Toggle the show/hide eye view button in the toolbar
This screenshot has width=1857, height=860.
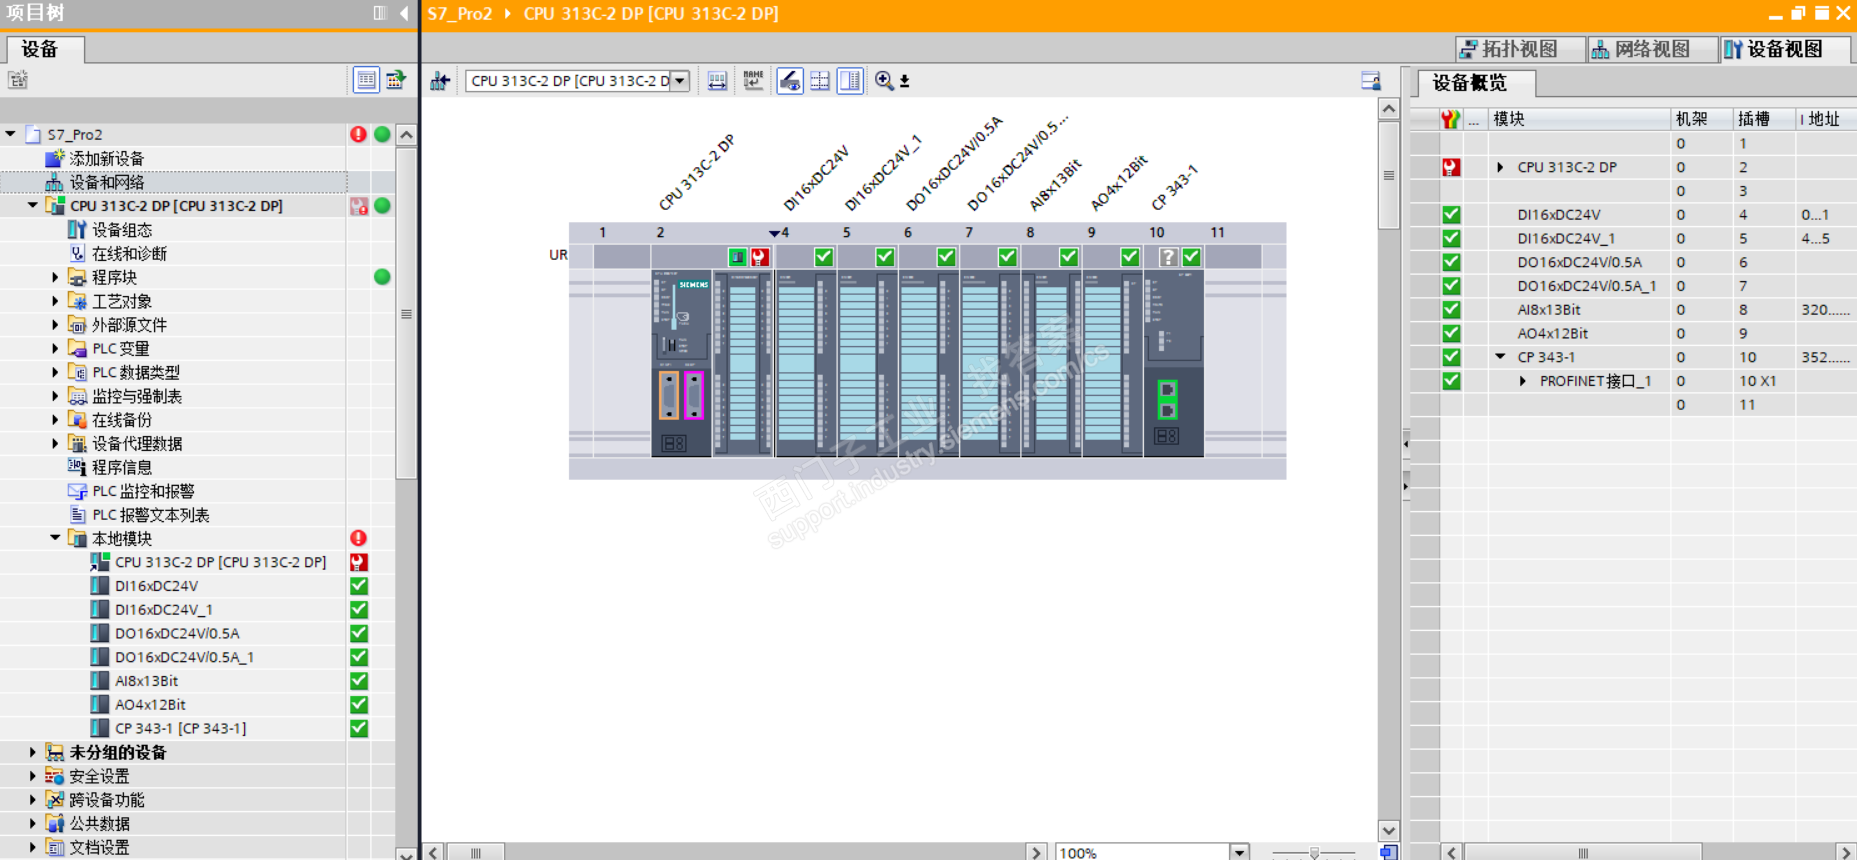[789, 81]
